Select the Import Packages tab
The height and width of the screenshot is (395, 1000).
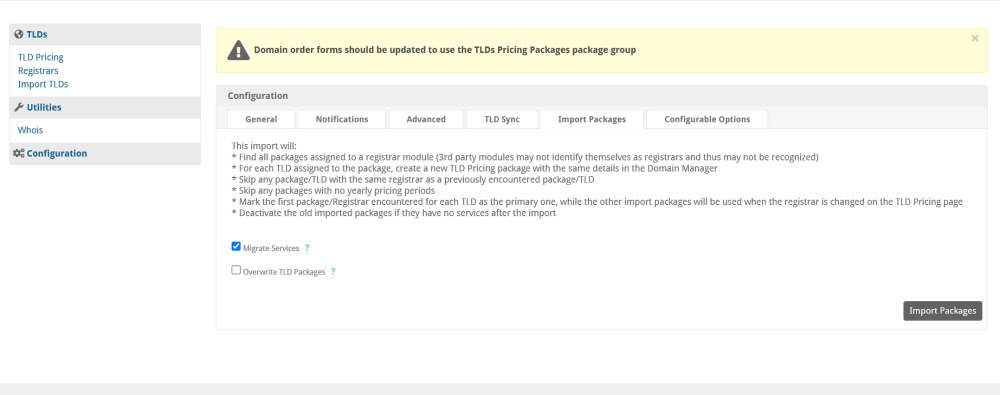coord(592,119)
